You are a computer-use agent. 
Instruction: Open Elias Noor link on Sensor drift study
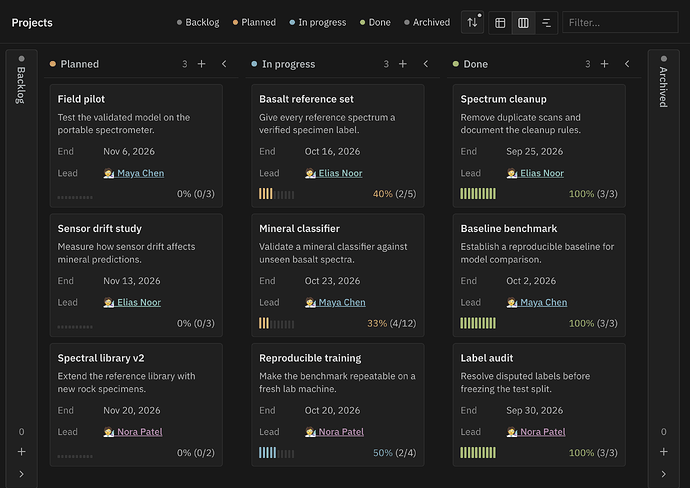[139, 302]
